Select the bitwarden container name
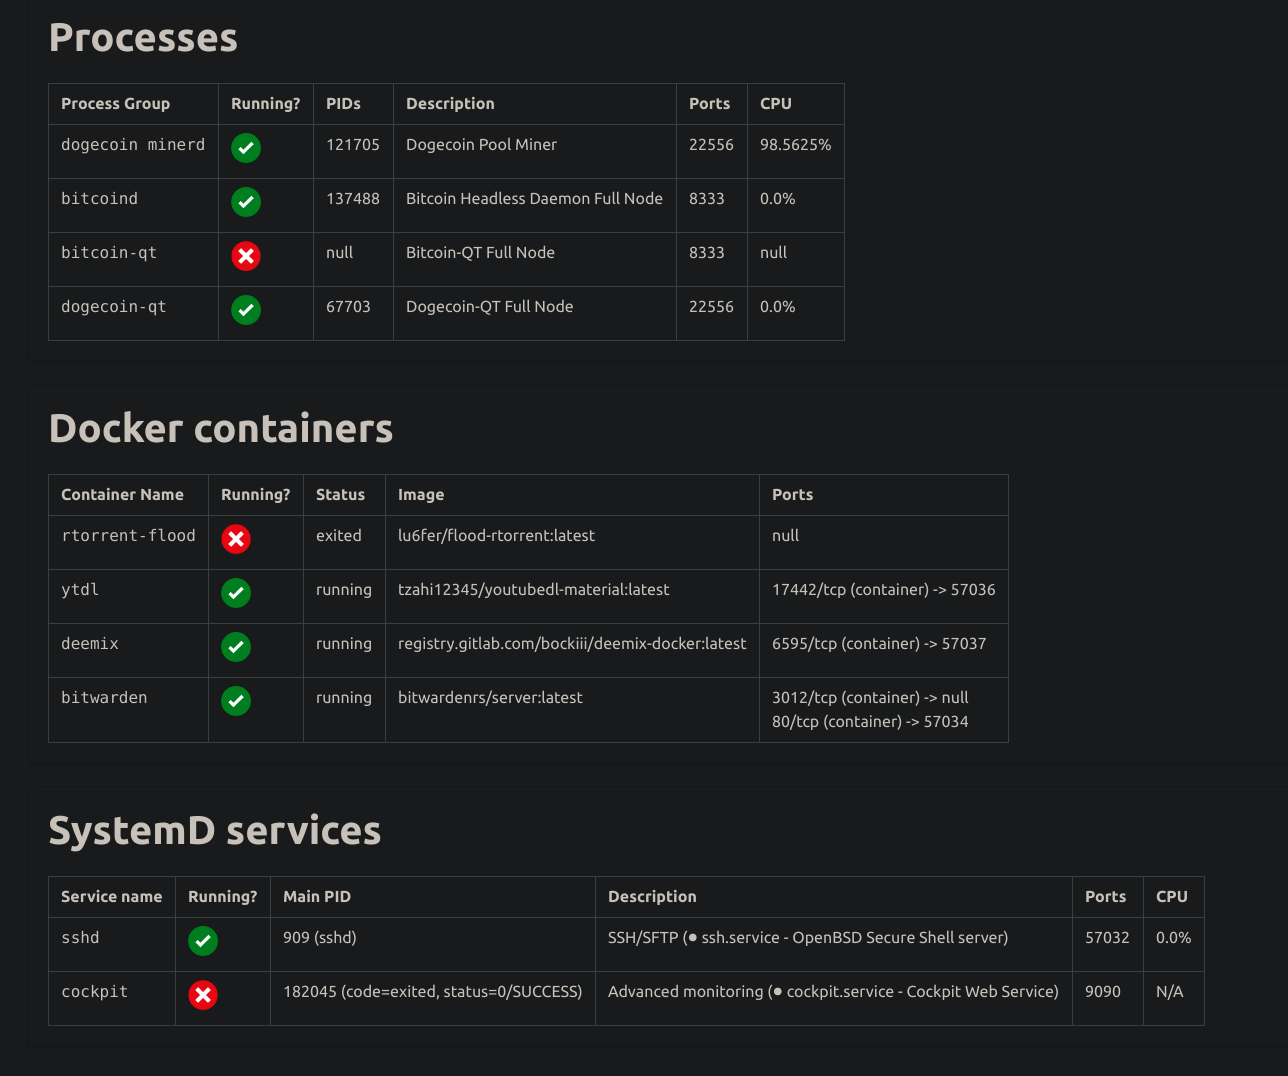This screenshot has height=1076, width=1288. (x=104, y=698)
